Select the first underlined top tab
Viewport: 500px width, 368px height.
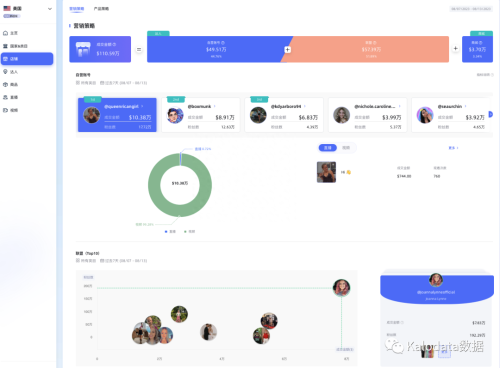(x=77, y=9)
